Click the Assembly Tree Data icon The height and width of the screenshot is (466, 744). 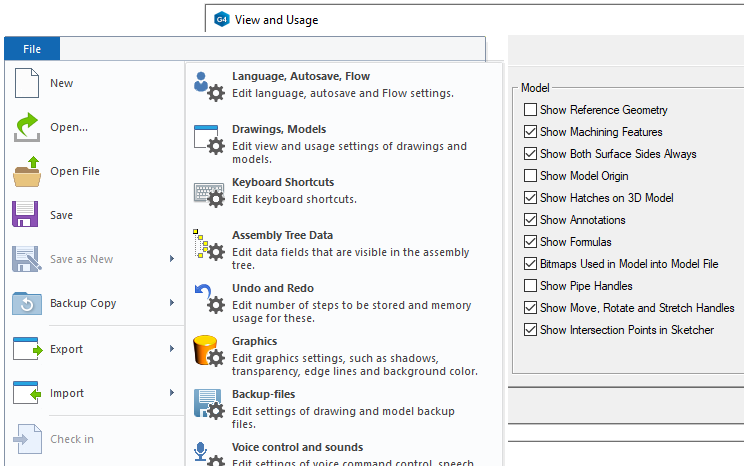(208, 245)
